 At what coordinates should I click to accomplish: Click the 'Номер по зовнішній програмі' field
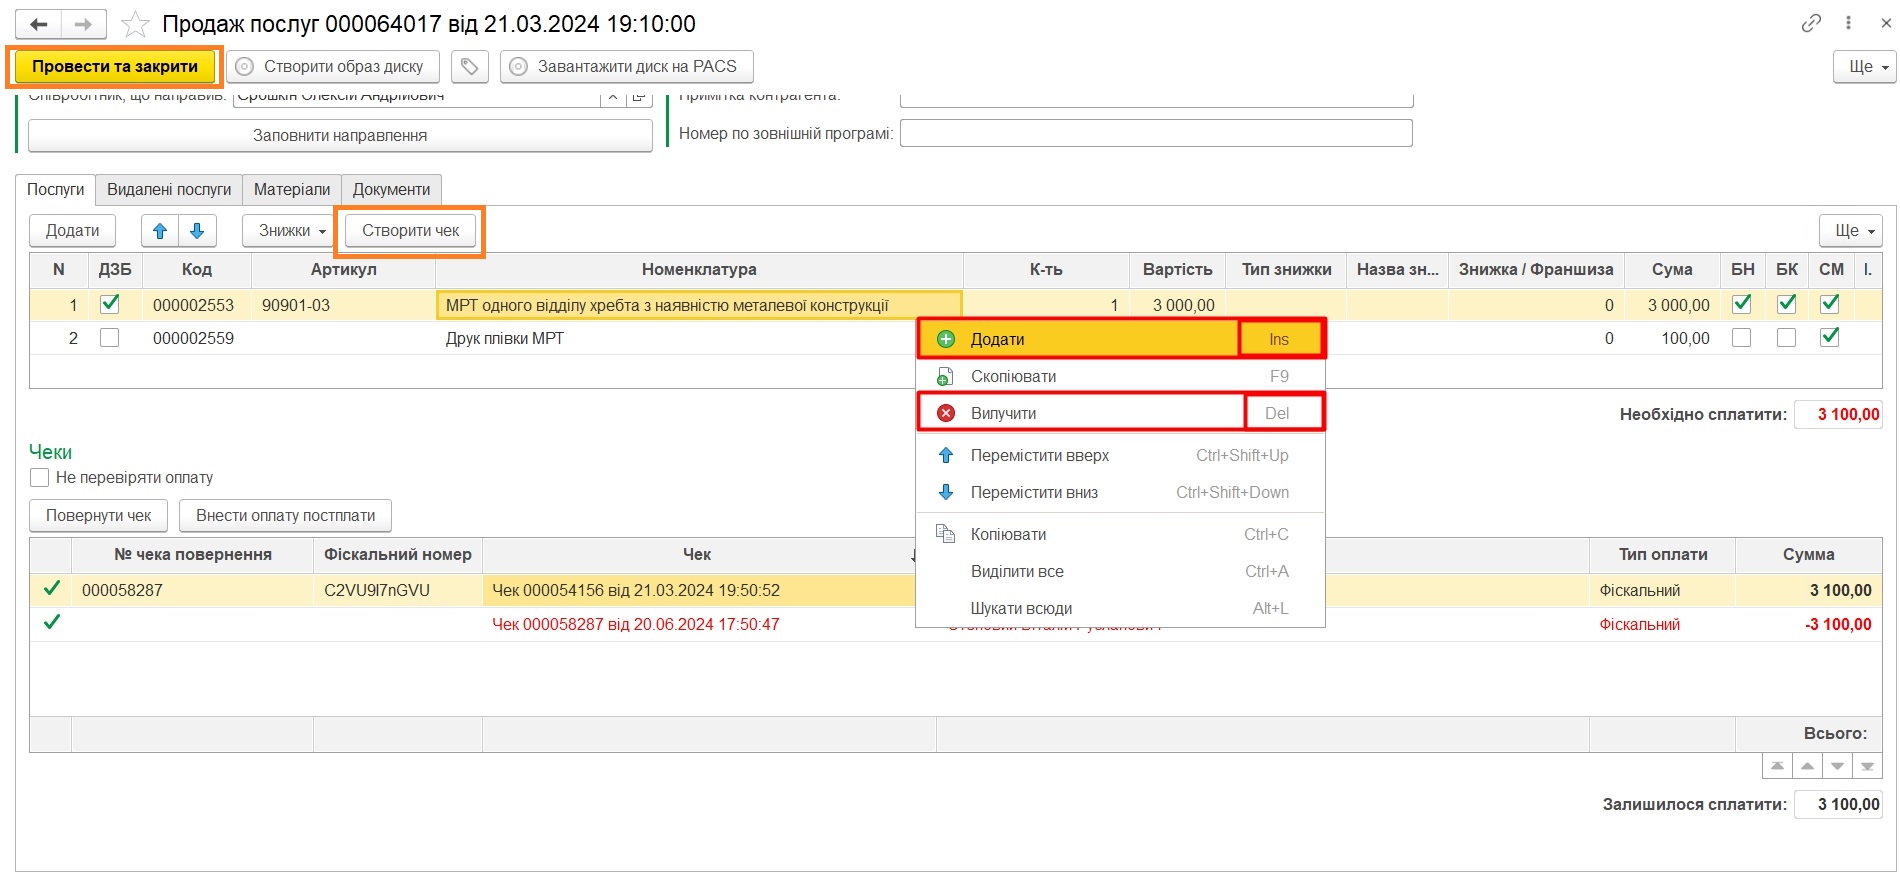(1155, 133)
